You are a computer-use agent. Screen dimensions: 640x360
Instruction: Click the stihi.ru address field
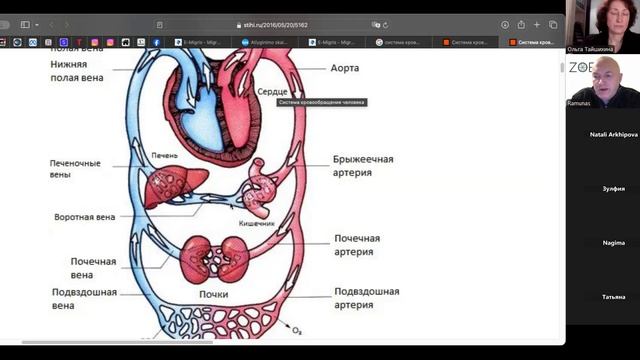(x=272, y=25)
